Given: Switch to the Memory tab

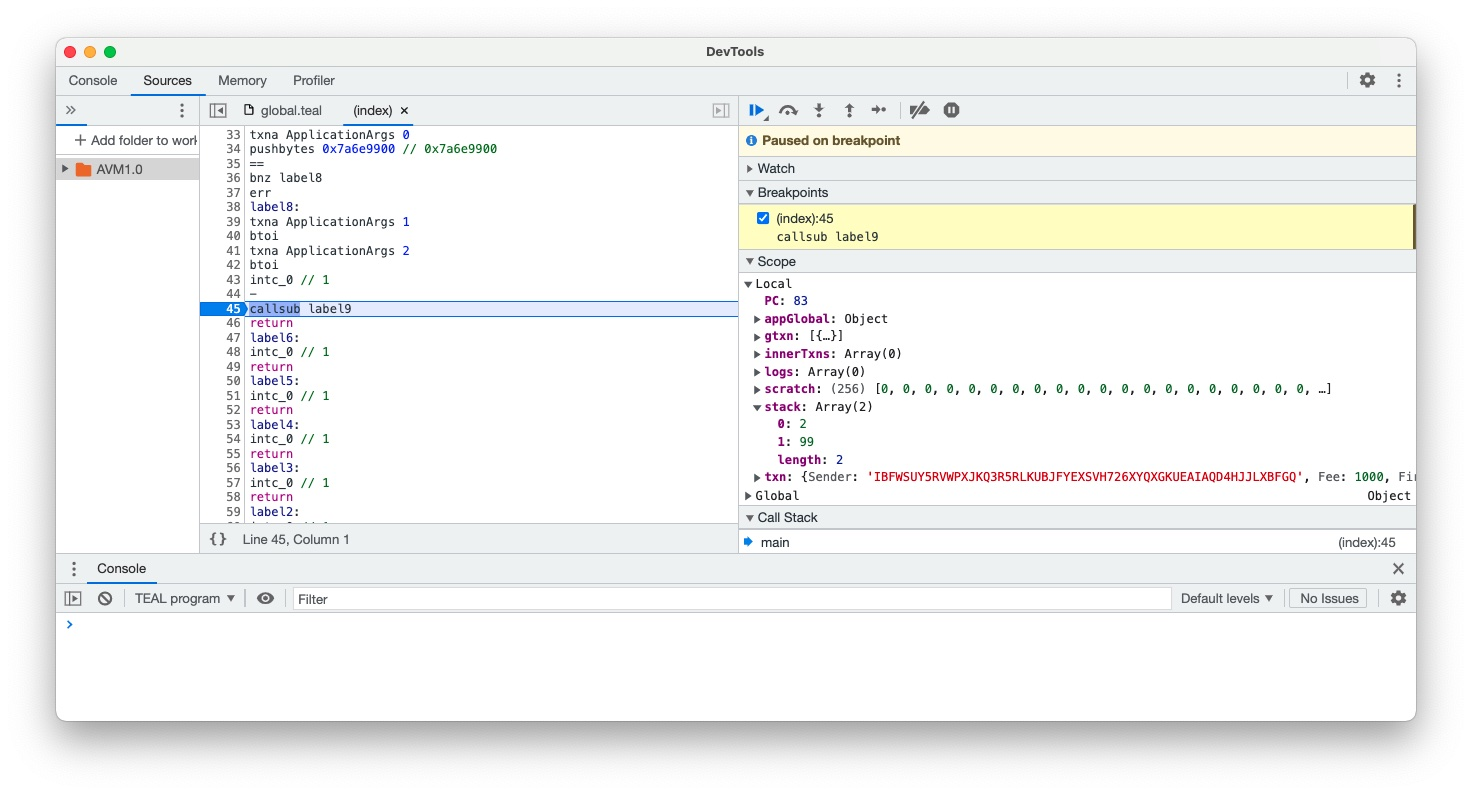Looking at the screenshot, I should 242,81.
